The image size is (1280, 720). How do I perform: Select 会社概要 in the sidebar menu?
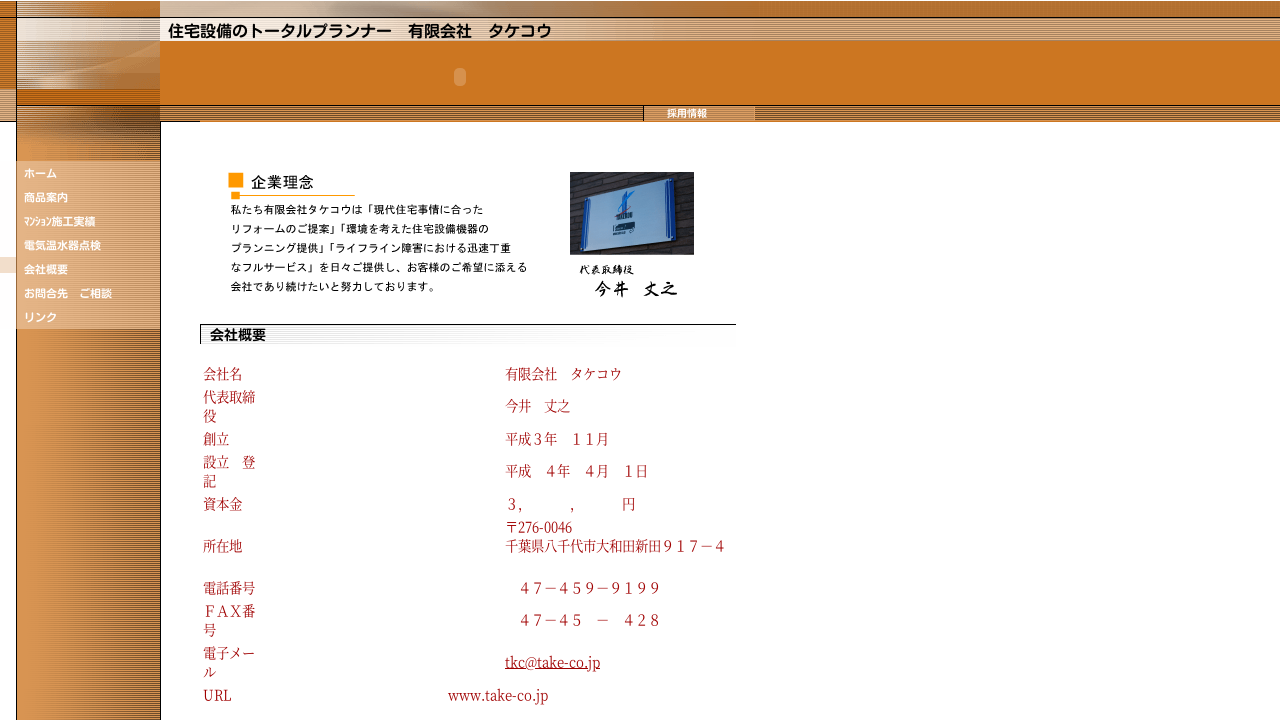46,270
